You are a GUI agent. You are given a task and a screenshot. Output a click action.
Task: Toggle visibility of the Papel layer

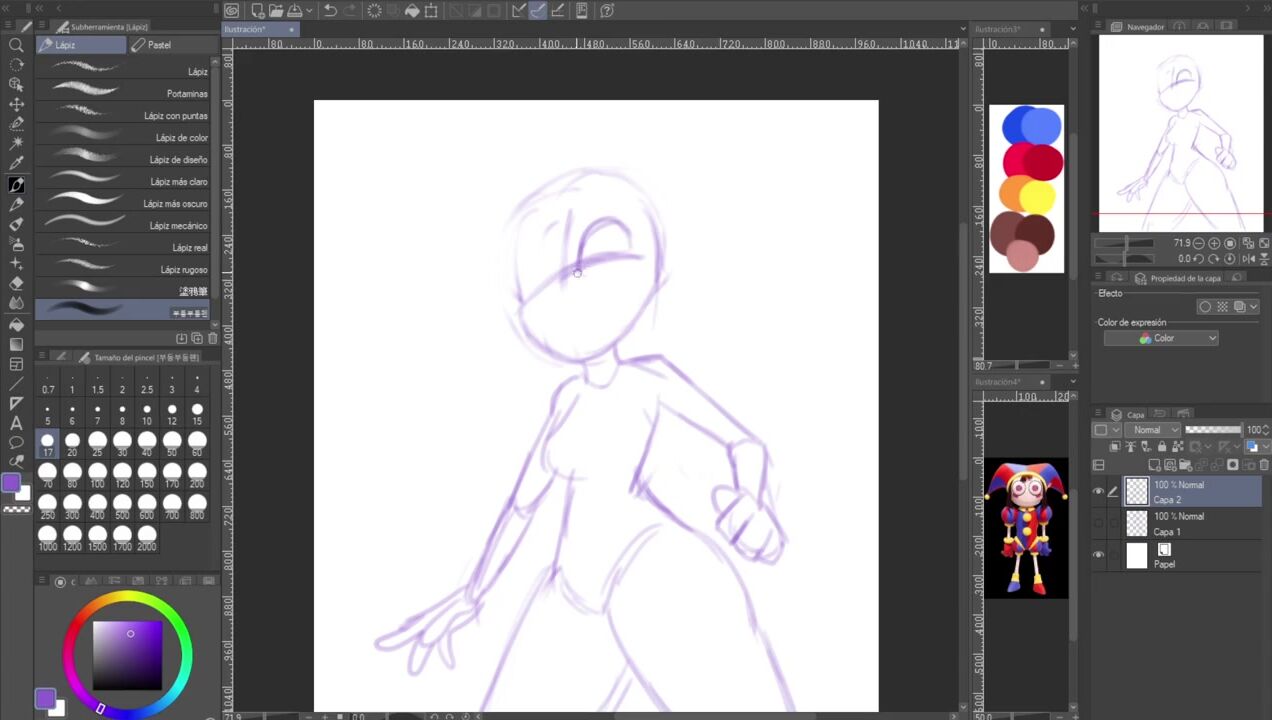click(1098, 555)
